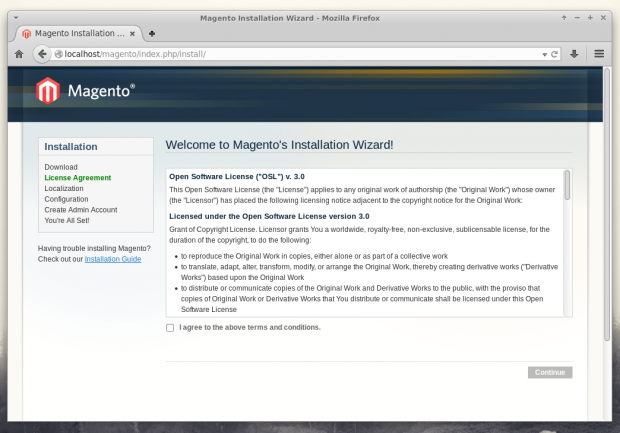Click 'Welcome to Magento's Installation Wizard!' heading

(x=279, y=145)
